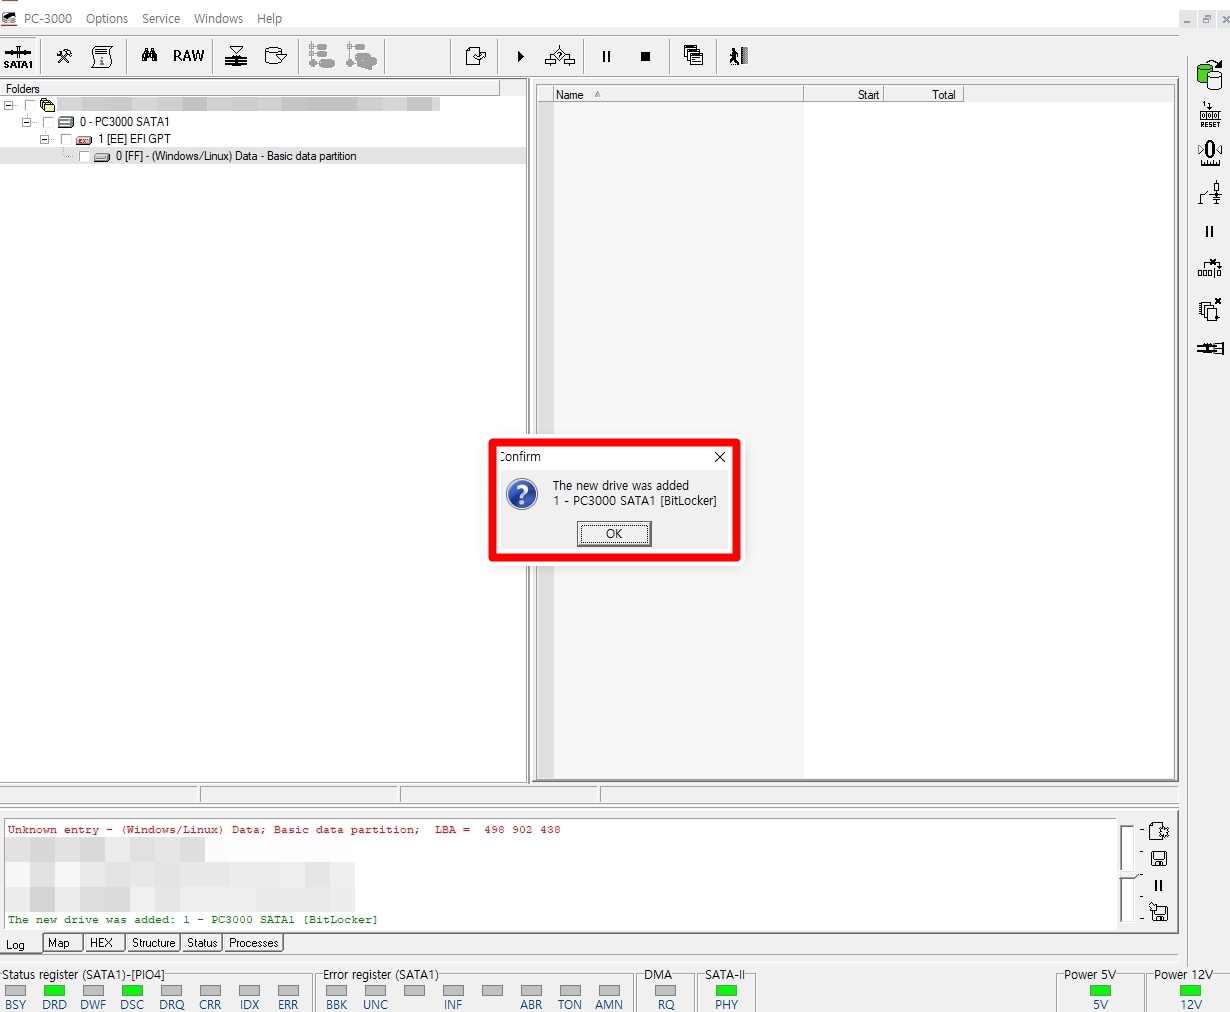1230x1012 pixels.
Task: Sort the file list by Name column
Action: [x=678, y=95]
